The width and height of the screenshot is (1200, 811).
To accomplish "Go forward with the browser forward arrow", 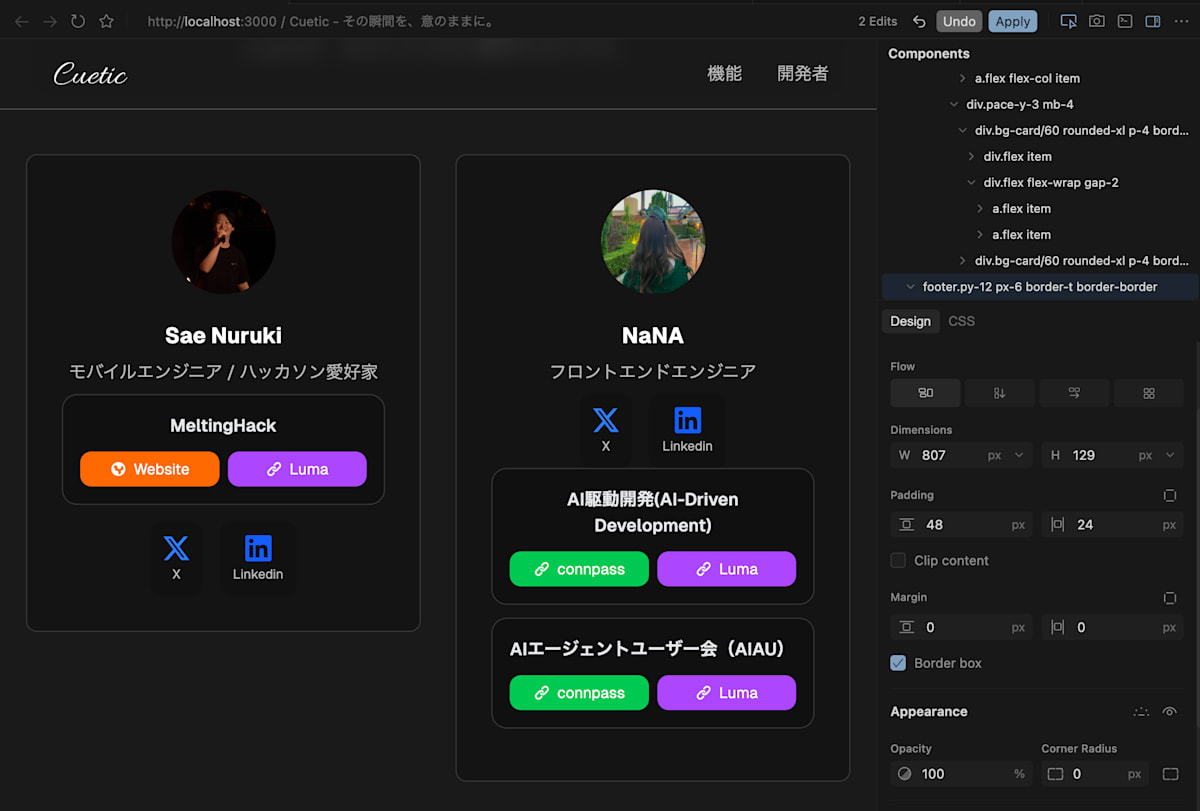I will [x=50, y=21].
